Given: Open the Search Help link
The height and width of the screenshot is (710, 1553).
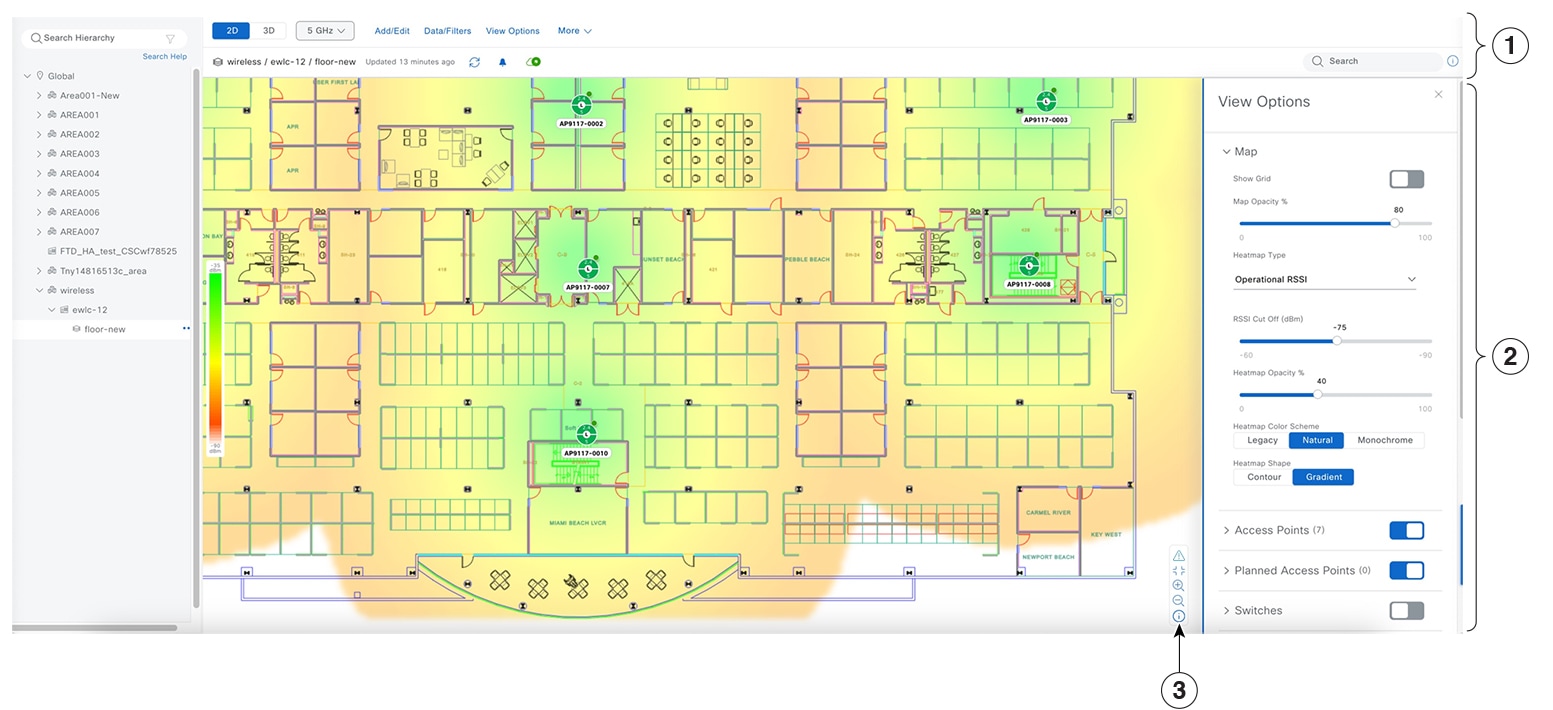Looking at the screenshot, I should point(164,56).
